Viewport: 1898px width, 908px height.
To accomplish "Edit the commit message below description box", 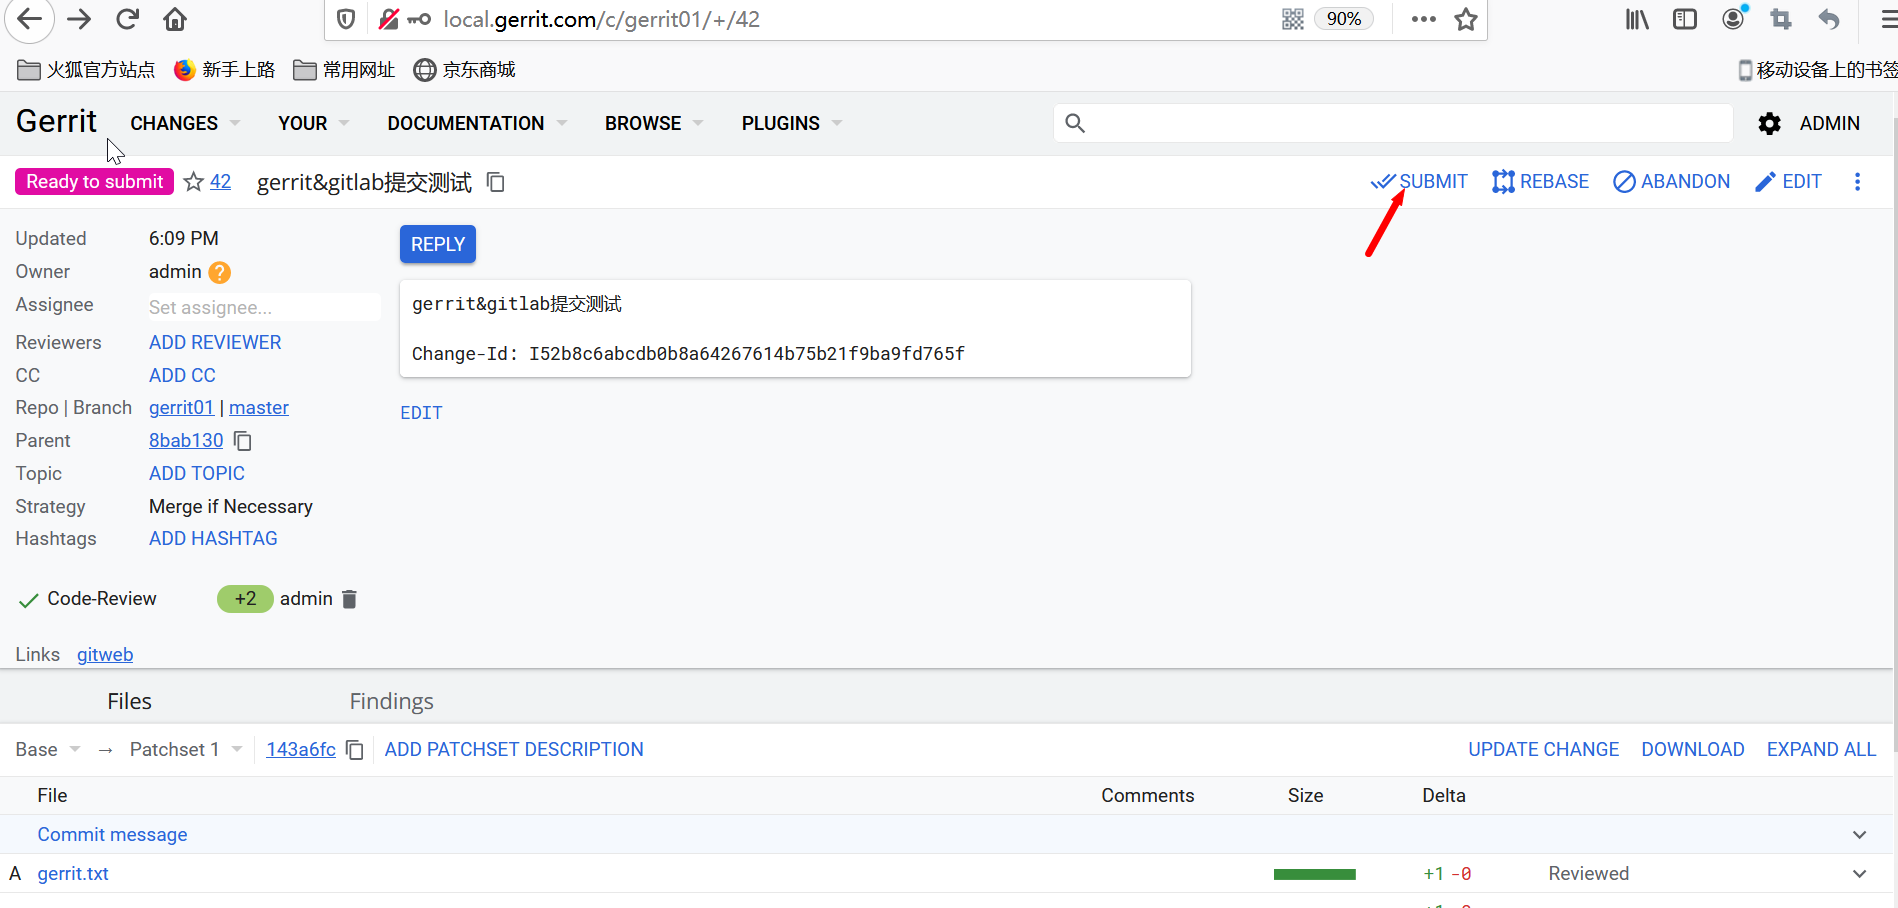I will pyautogui.click(x=421, y=412).
